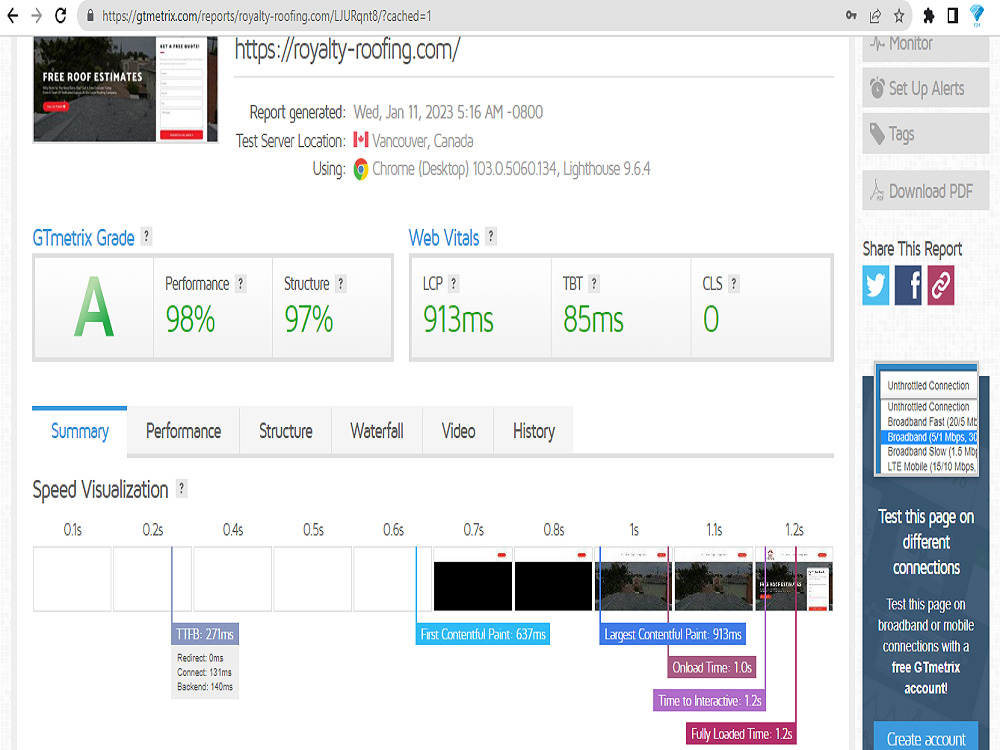Select Broadband Fast (20/5 Mbps) option
The image size is (1000, 750).
tap(928, 422)
